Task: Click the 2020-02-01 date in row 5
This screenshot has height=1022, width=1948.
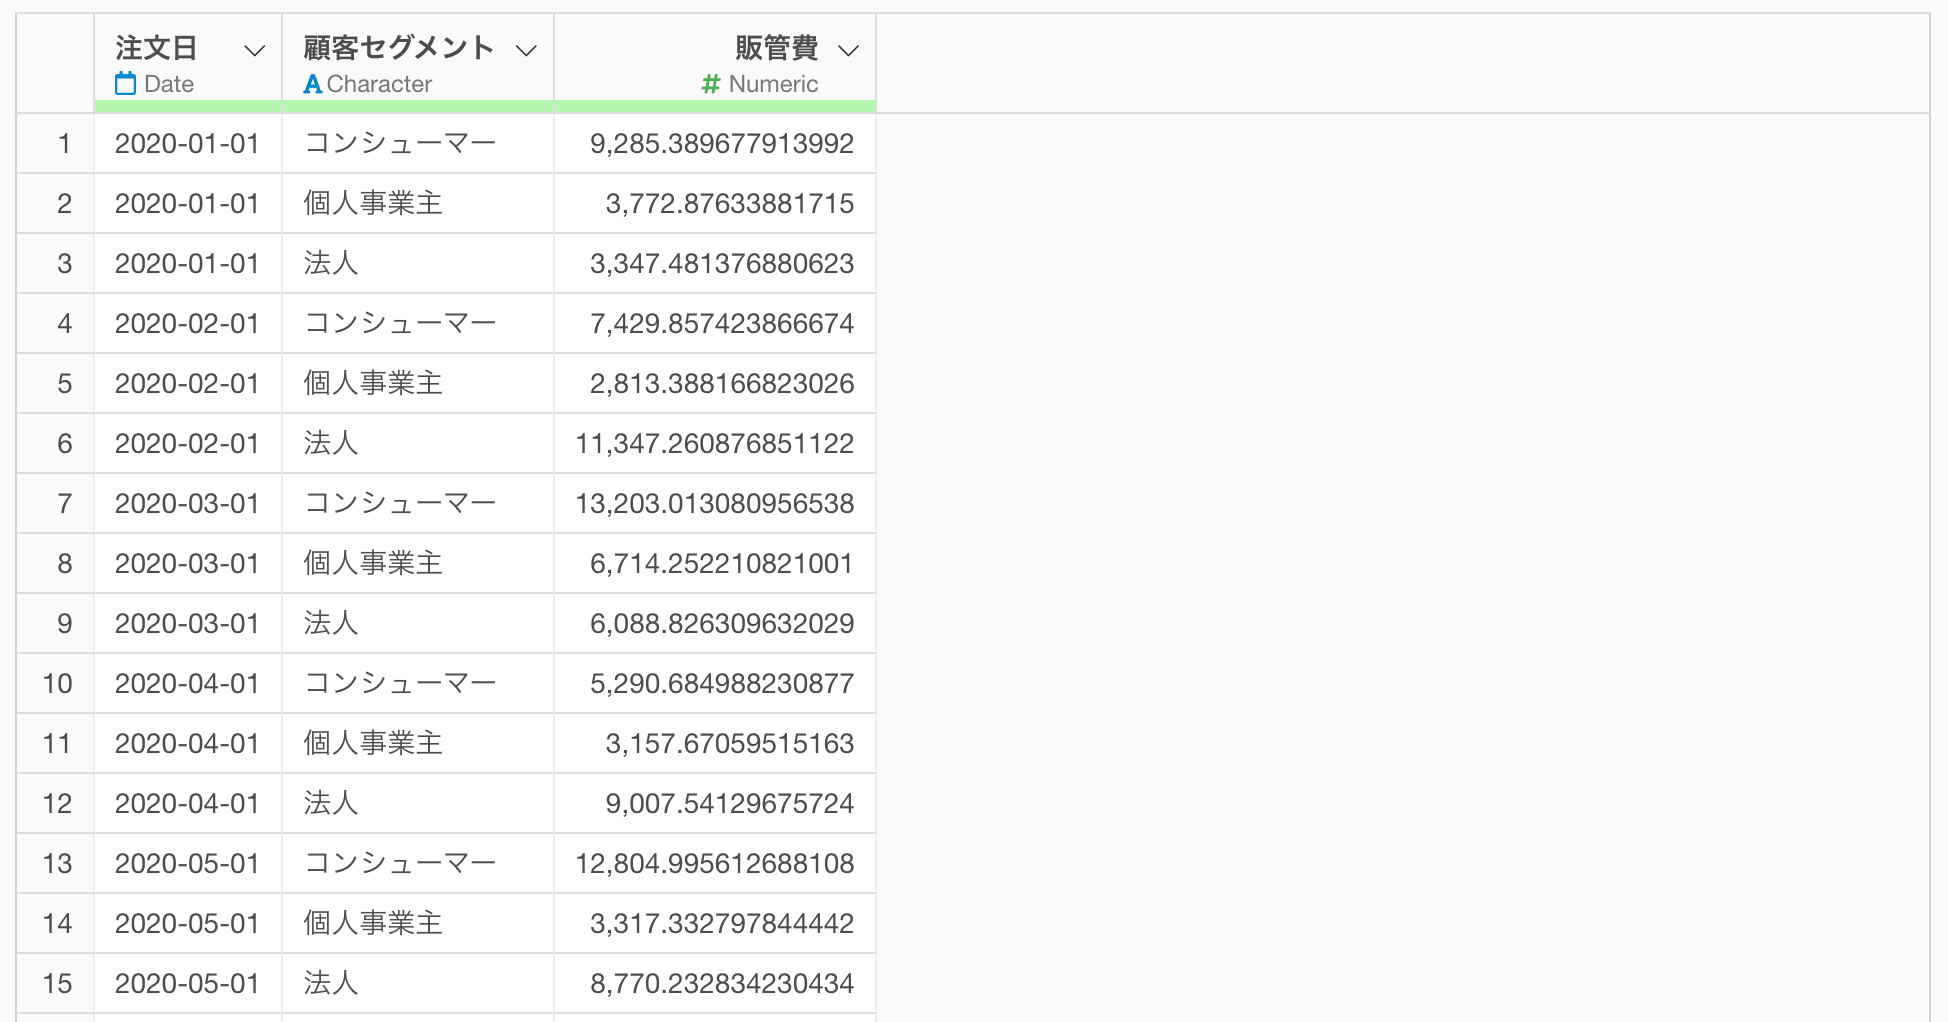Action: click(x=187, y=384)
